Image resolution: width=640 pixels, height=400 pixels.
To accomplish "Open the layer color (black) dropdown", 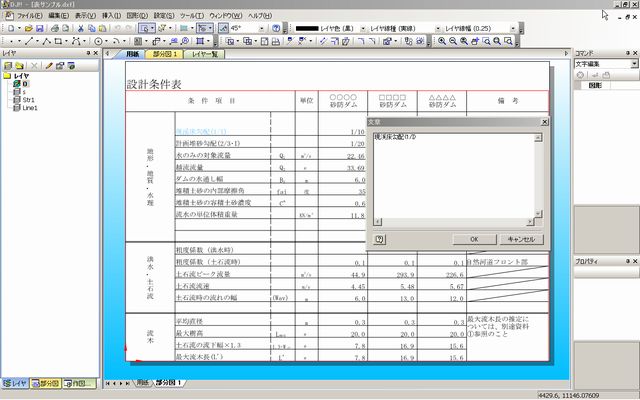I will click(x=363, y=29).
